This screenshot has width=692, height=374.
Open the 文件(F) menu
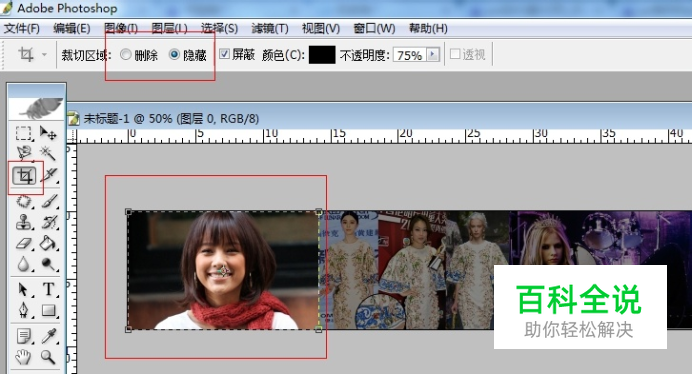[x=22, y=29]
